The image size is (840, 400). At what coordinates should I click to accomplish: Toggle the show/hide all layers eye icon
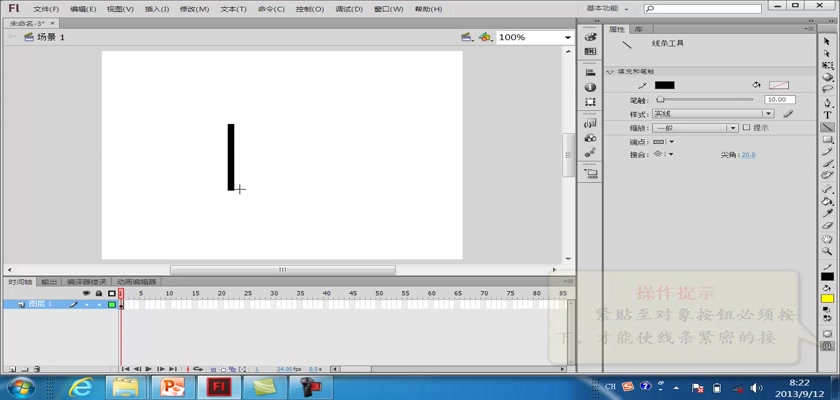(86, 293)
